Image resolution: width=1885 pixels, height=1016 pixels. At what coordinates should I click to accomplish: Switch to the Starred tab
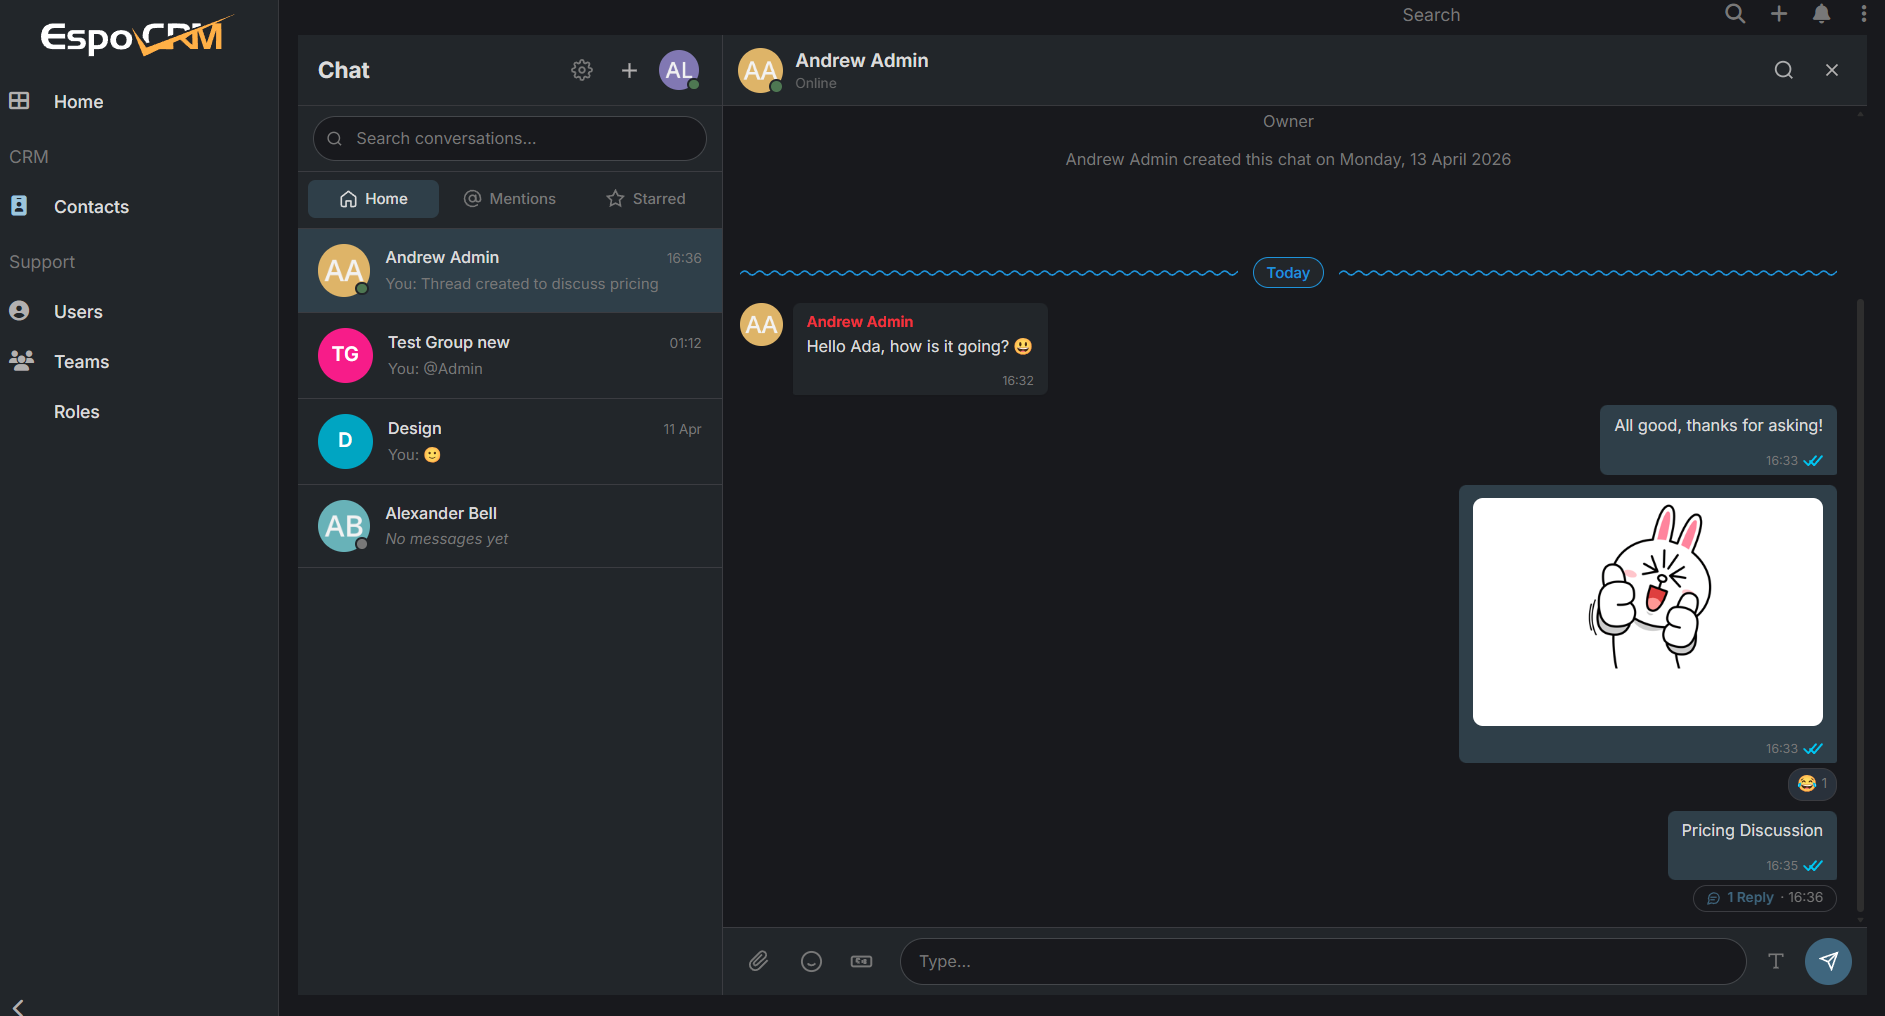click(x=646, y=199)
